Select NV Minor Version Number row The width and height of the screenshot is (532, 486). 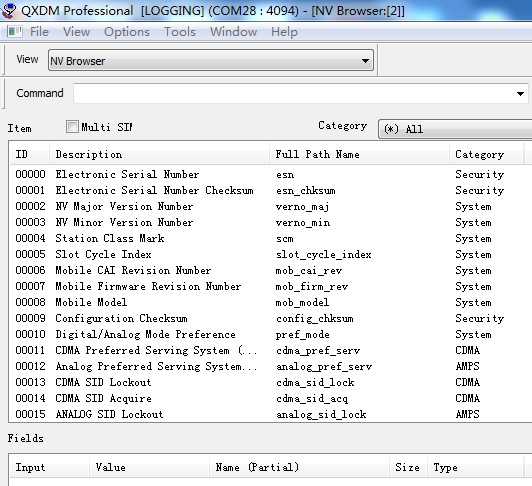coord(270,222)
